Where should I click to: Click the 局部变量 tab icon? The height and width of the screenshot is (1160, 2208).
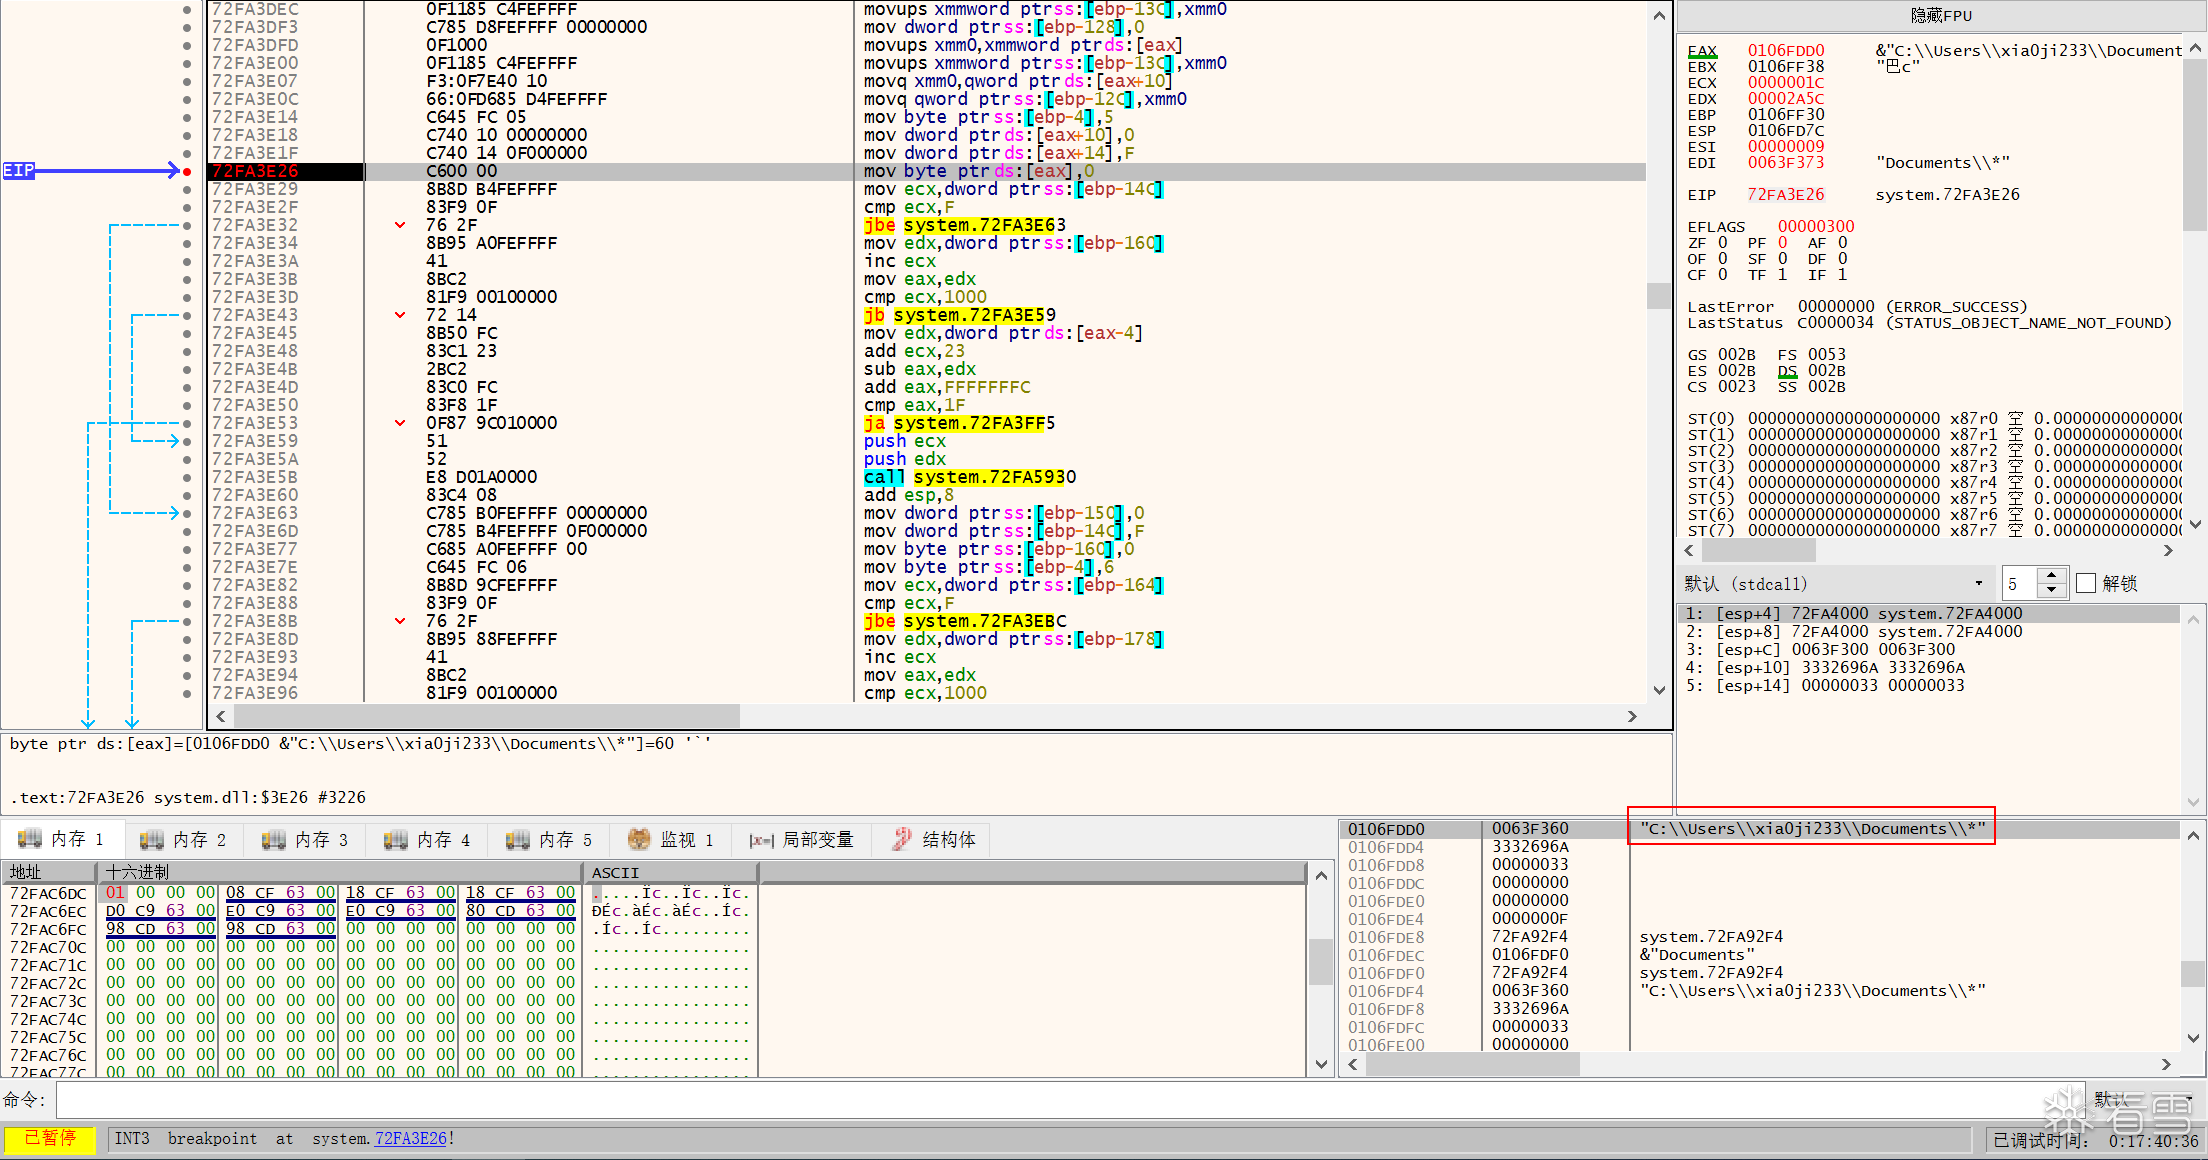pos(761,841)
